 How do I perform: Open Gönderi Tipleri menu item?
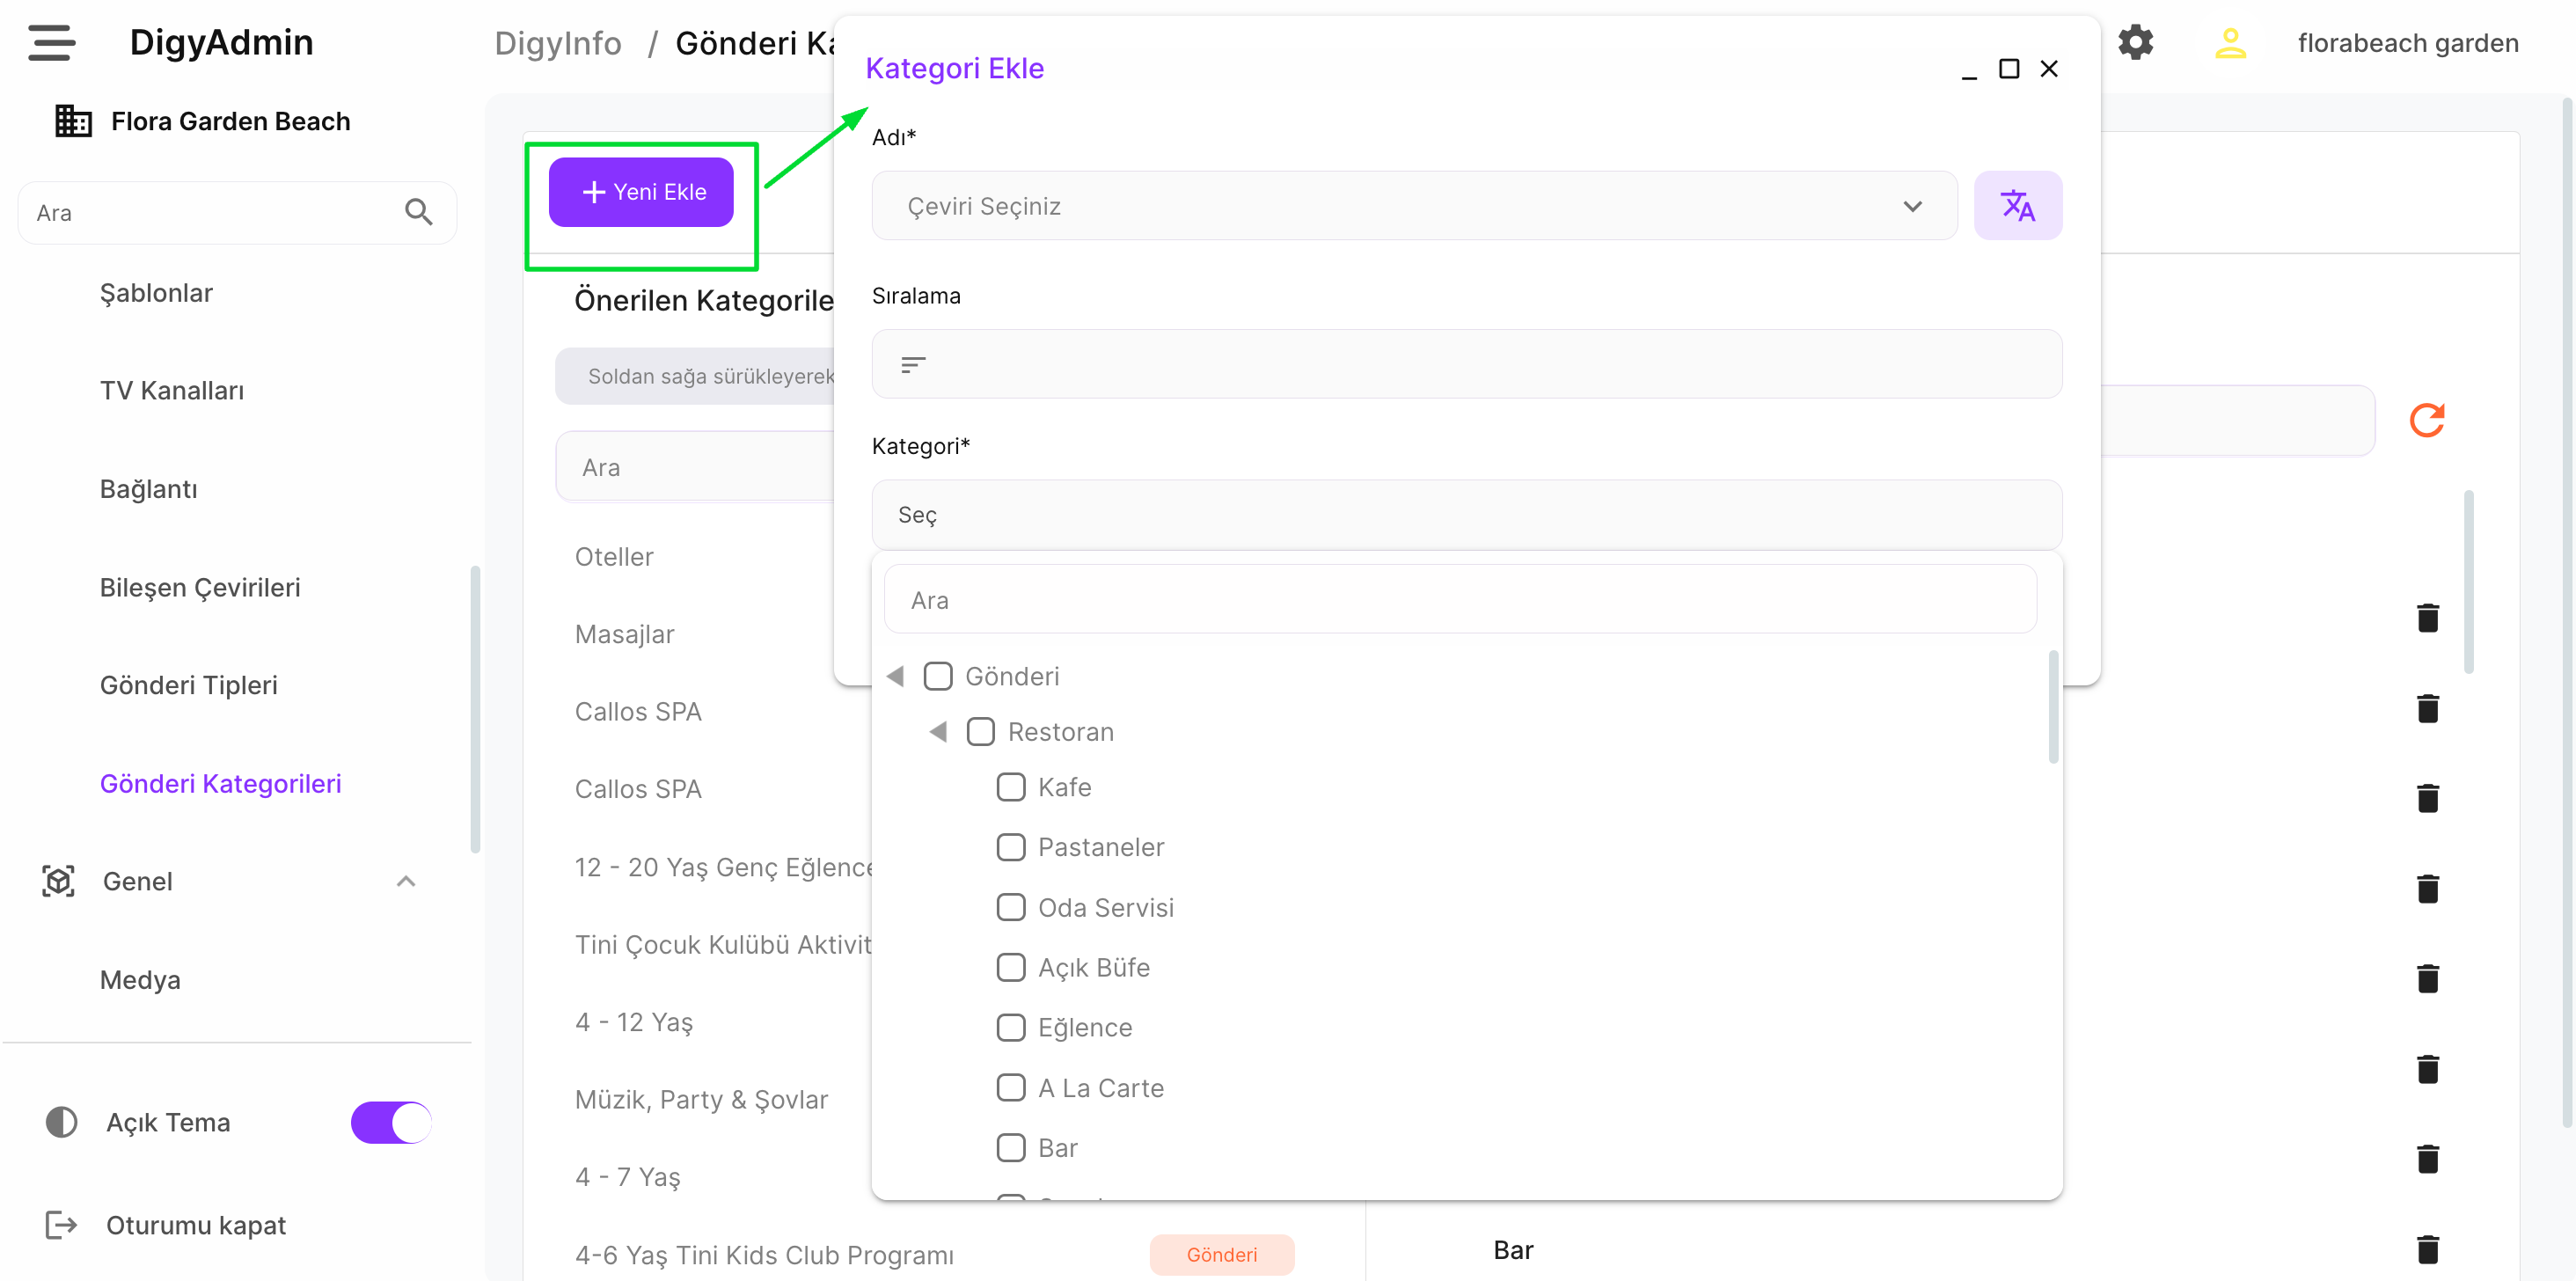tap(188, 685)
